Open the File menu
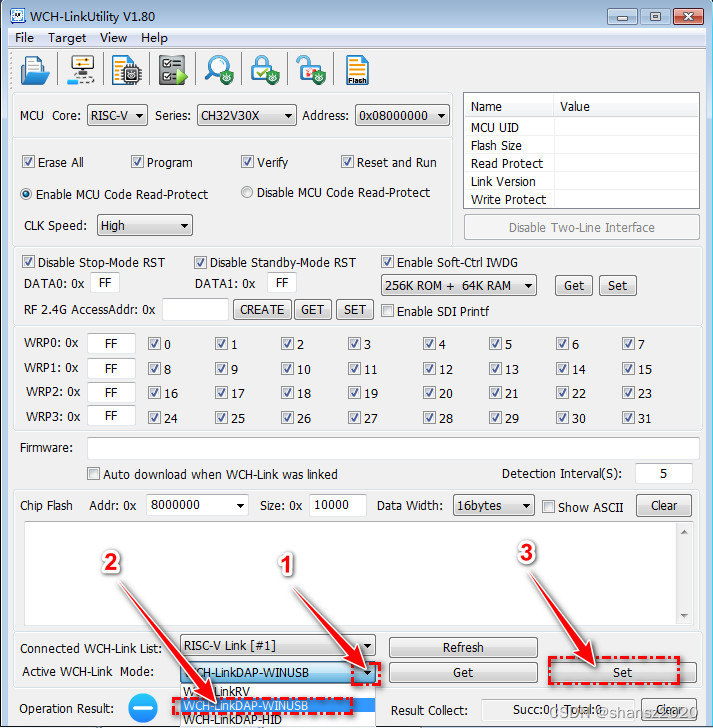 tap(24, 38)
